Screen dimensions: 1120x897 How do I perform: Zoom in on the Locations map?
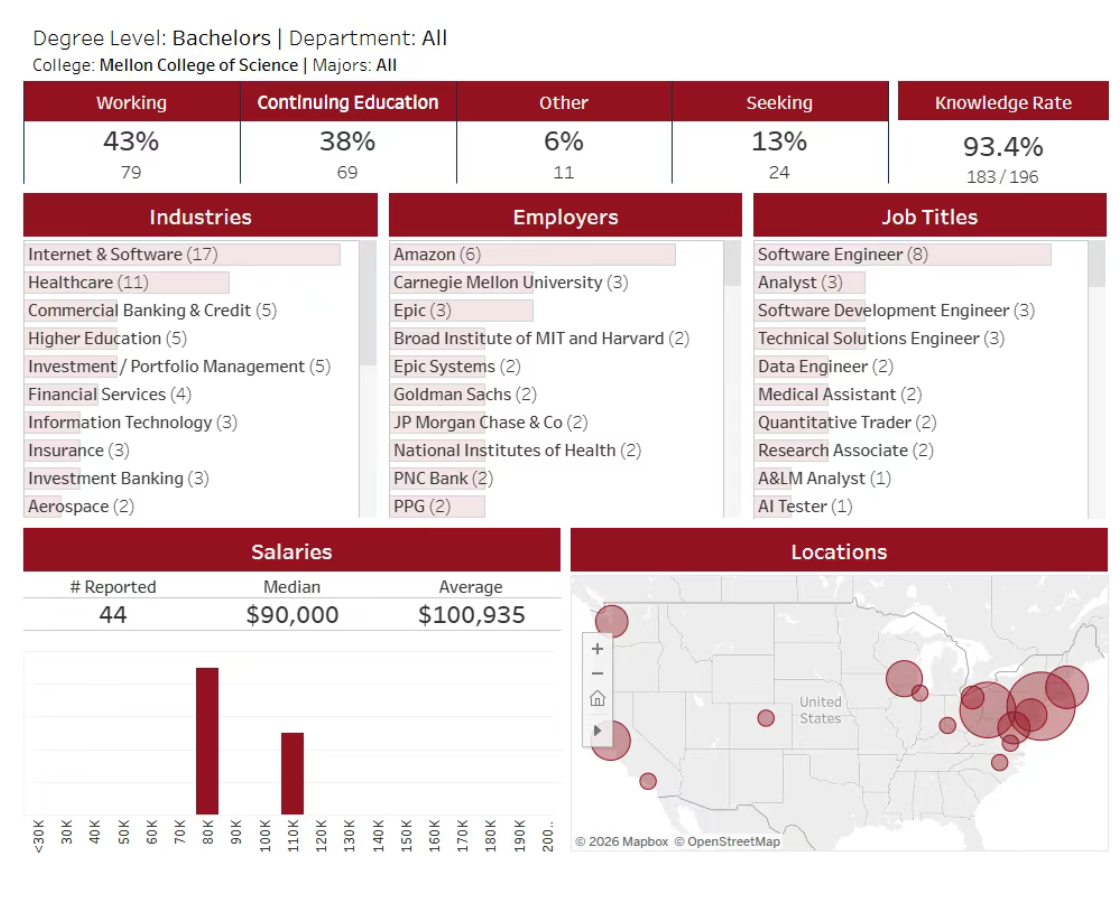coord(597,649)
